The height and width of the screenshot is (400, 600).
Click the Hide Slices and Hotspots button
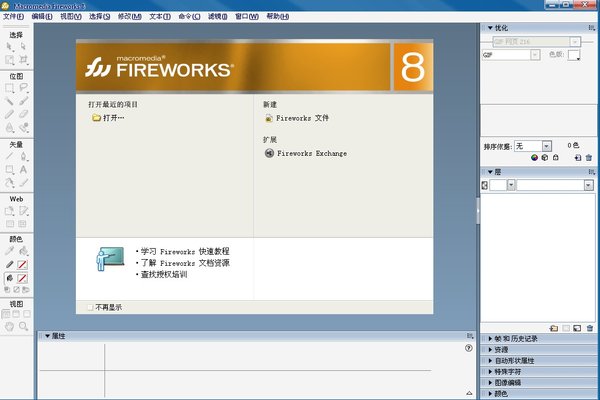[x=10, y=224]
